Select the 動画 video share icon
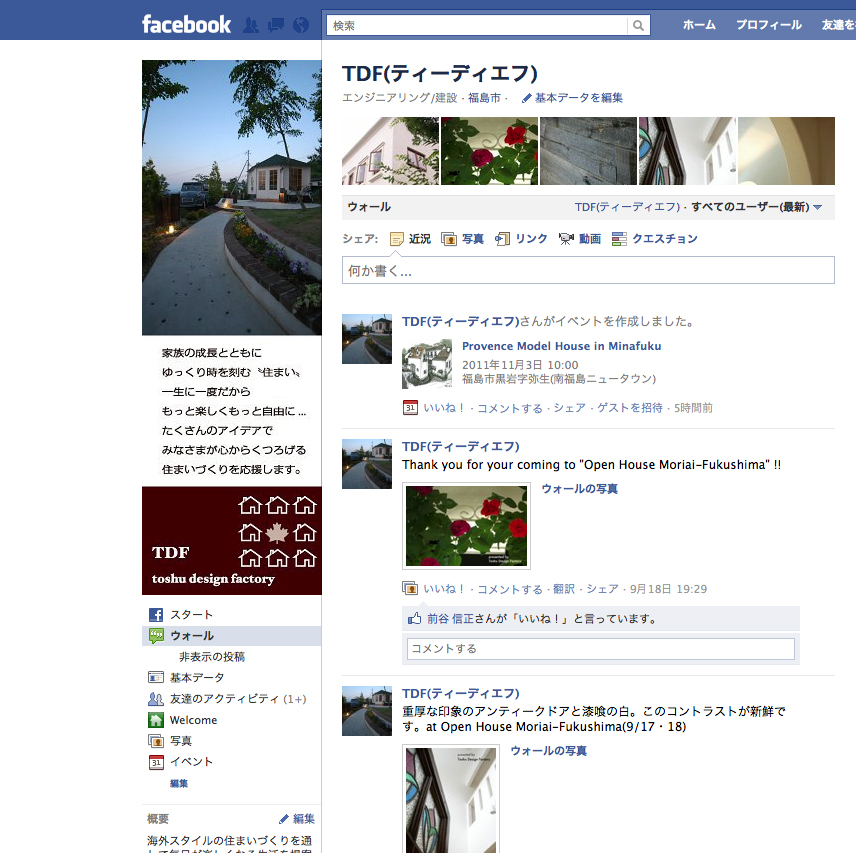Screen dimensions: 856x853 pyautogui.click(x=566, y=239)
